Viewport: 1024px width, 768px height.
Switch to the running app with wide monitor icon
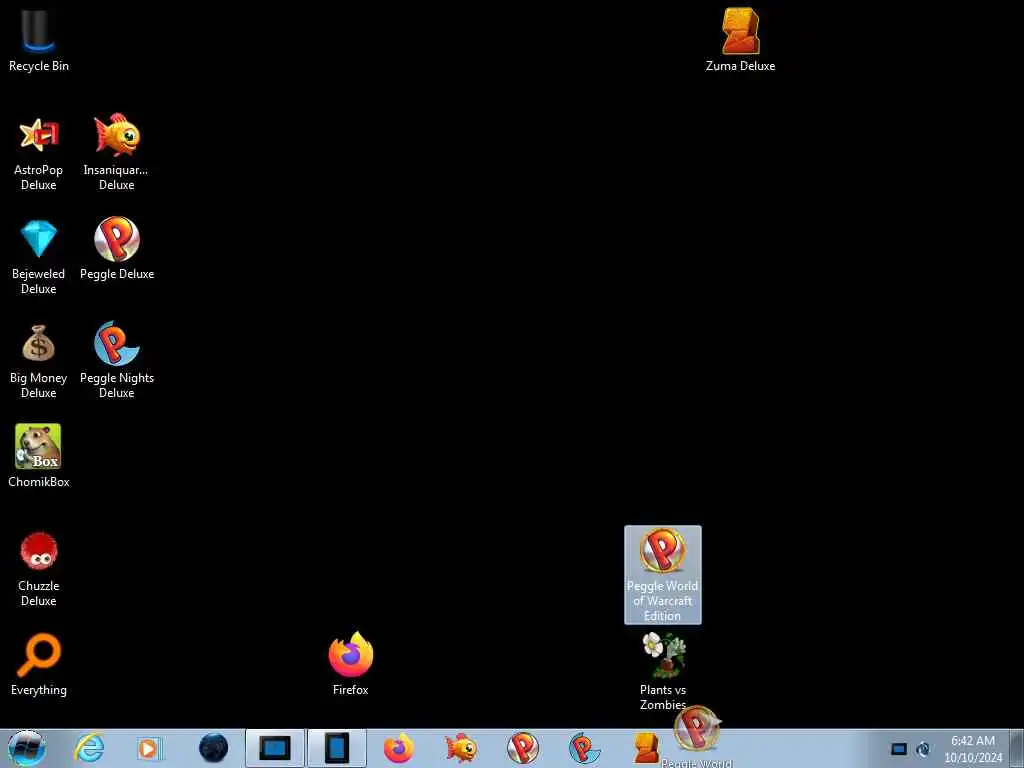click(275, 748)
